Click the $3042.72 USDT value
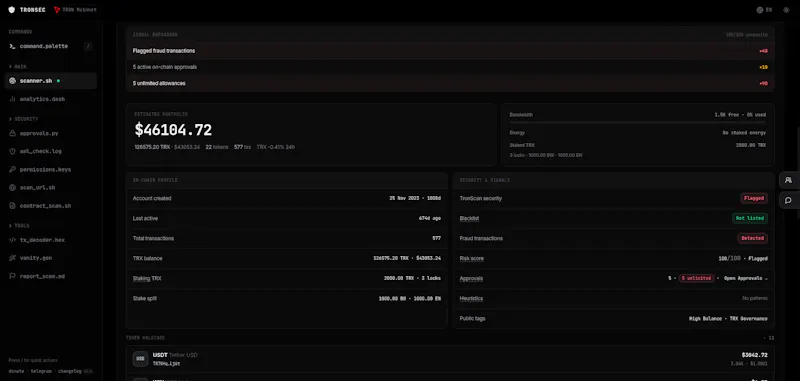The image size is (800, 381). coord(754,355)
